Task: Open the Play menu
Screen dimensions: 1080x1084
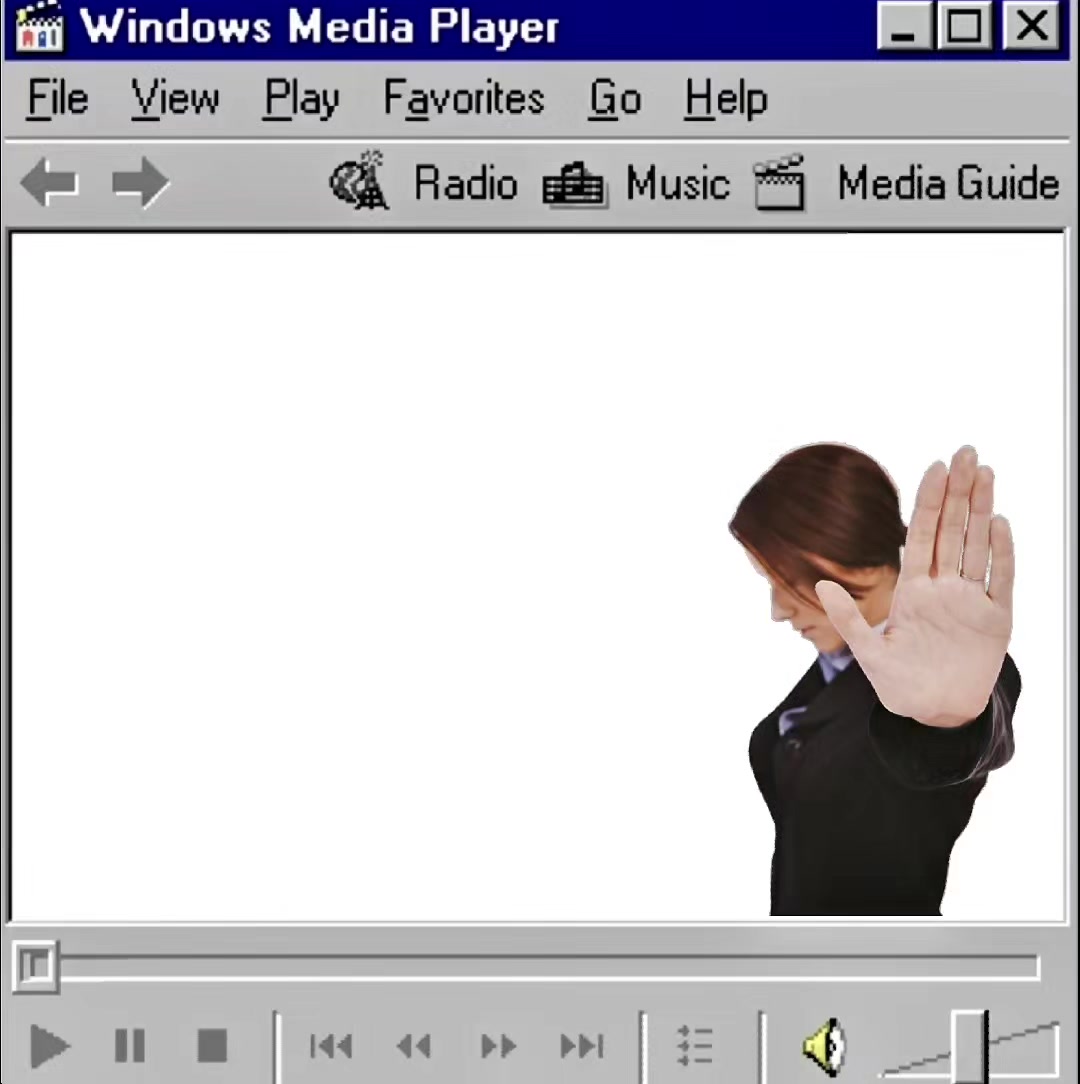Action: pyautogui.click(x=301, y=99)
